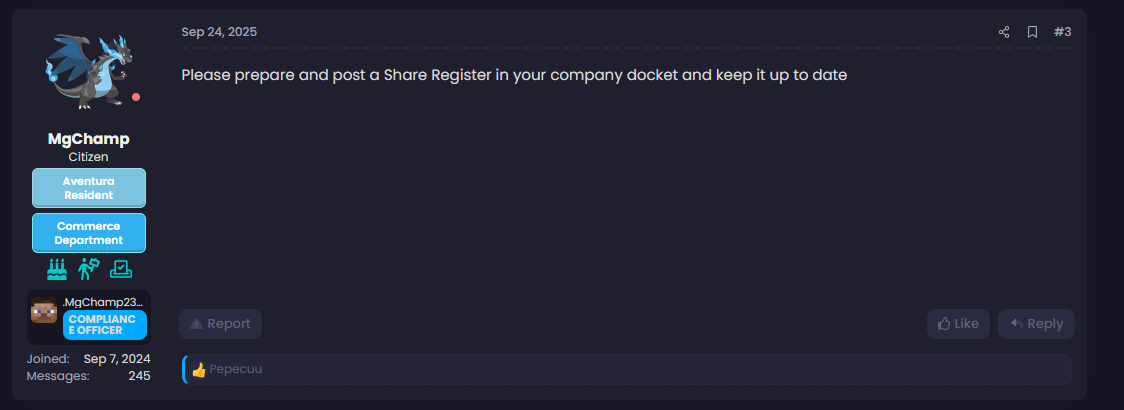Click the Sep 24, 2025 post date

click(219, 32)
